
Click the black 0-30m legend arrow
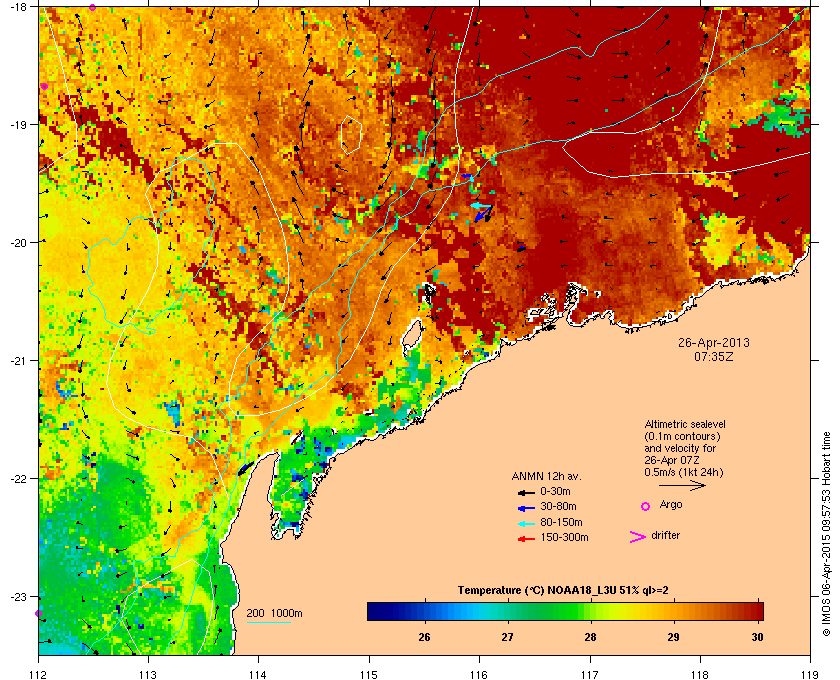526,492
